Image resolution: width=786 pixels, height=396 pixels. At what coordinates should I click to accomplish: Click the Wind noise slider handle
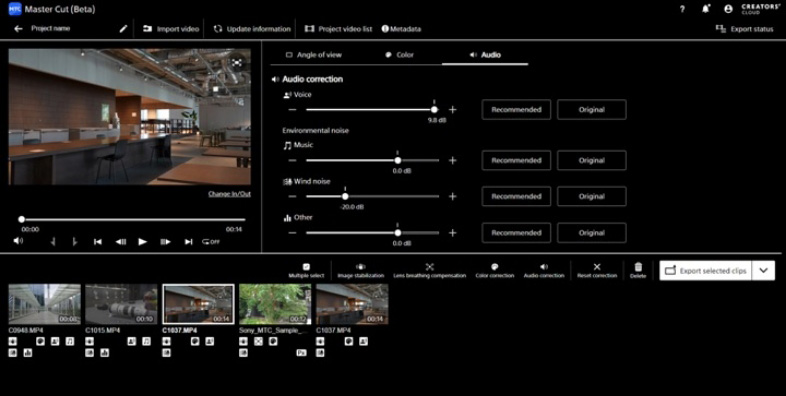[x=345, y=196]
